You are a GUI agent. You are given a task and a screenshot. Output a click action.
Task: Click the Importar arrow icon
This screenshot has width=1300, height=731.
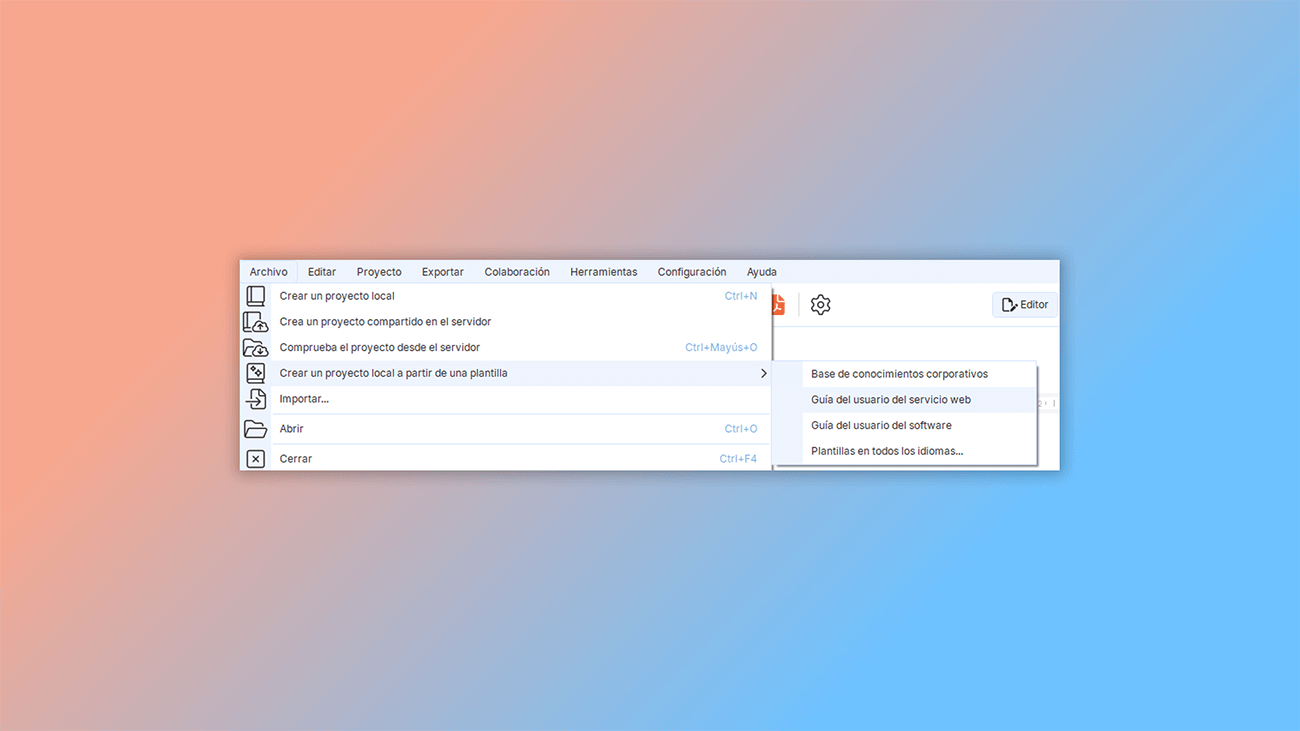point(256,398)
